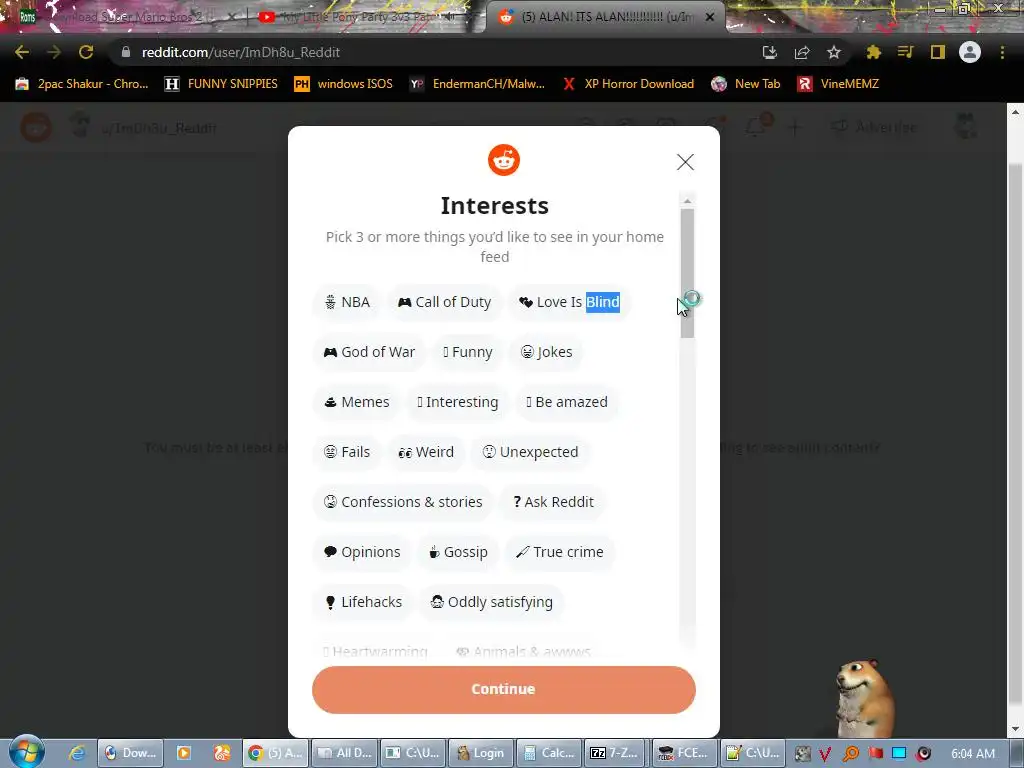Click the orange Continue button
This screenshot has width=1024, height=768.
click(x=504, y=690)
